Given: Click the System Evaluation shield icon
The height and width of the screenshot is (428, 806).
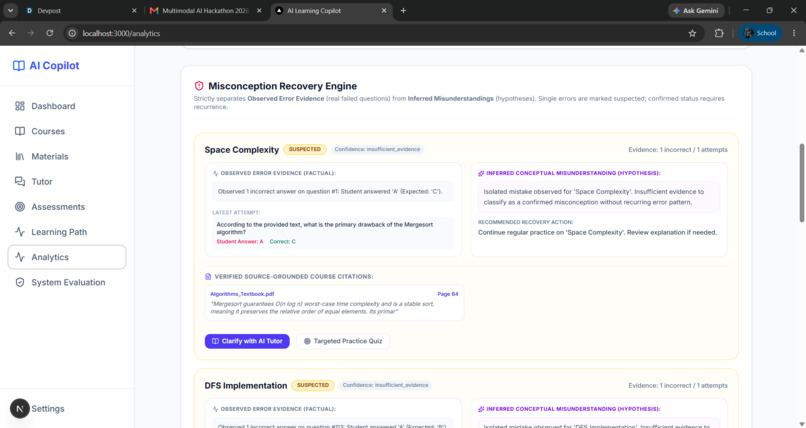Looking at the screenshot, I should click(20, 282).
